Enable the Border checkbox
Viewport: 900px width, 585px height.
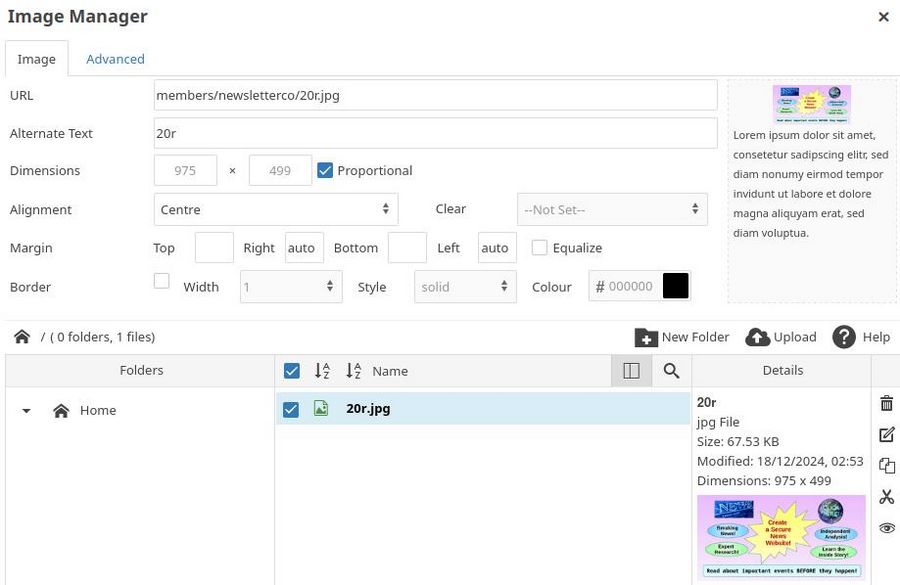(x=161, y=281)
